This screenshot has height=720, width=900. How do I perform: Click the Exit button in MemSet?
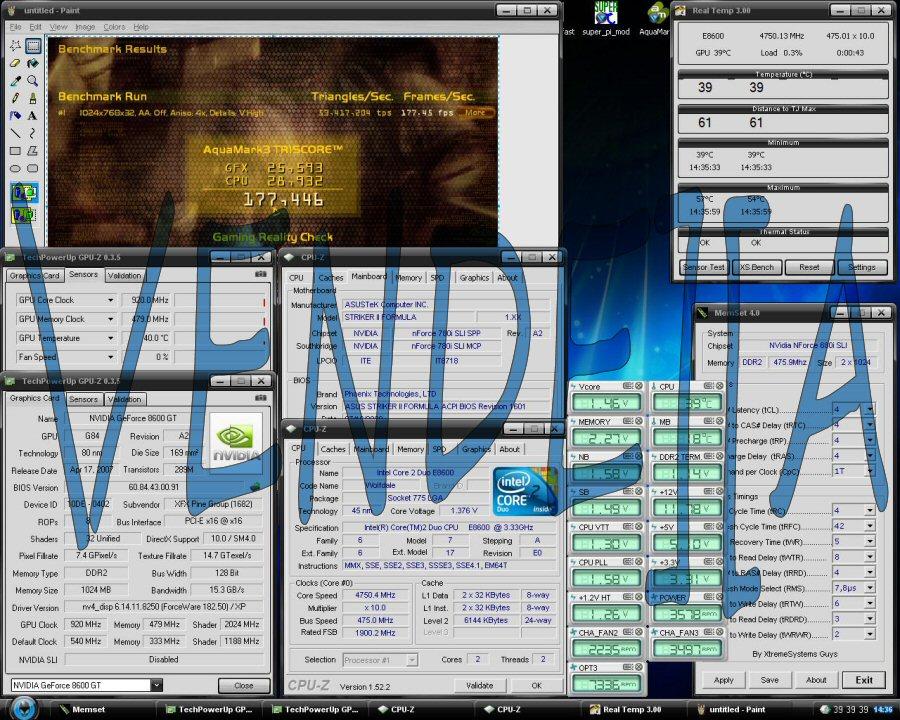pyautogui.click(x=864, y=680)
